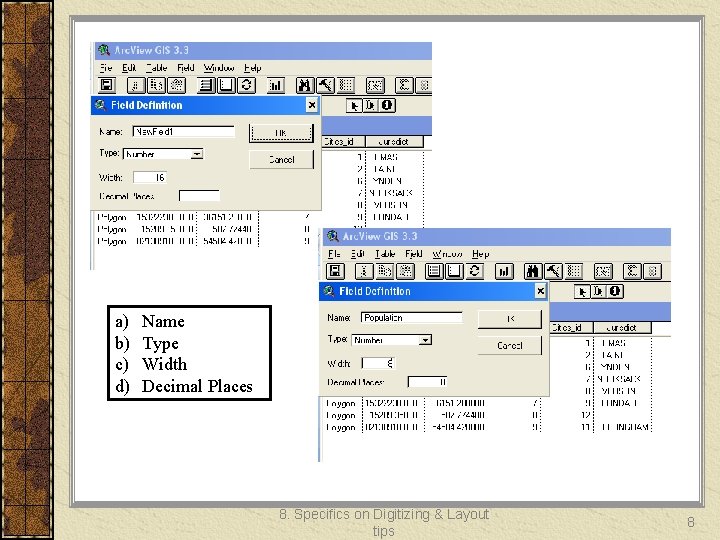720x540 pixels.
Task: Click binoculars Find icon in Population window
Action: click(533, 271)
